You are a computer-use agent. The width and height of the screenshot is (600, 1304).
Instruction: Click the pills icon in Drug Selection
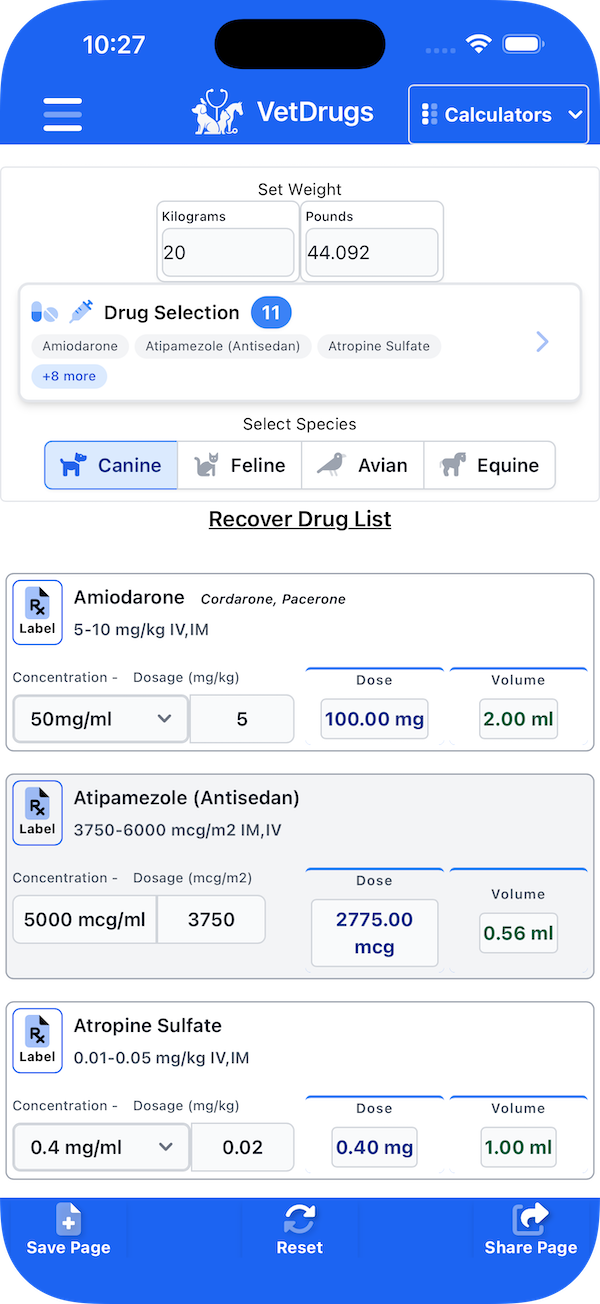[x=45, y=312]
